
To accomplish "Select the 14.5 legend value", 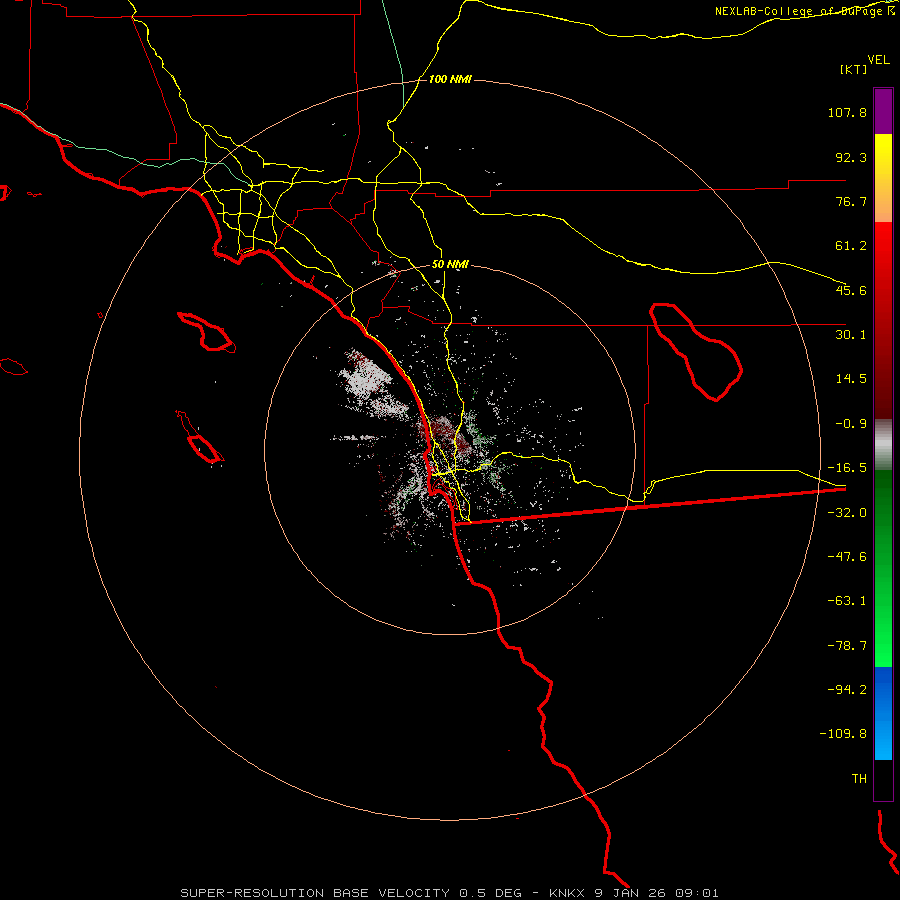I will click(x=851, y=379).
